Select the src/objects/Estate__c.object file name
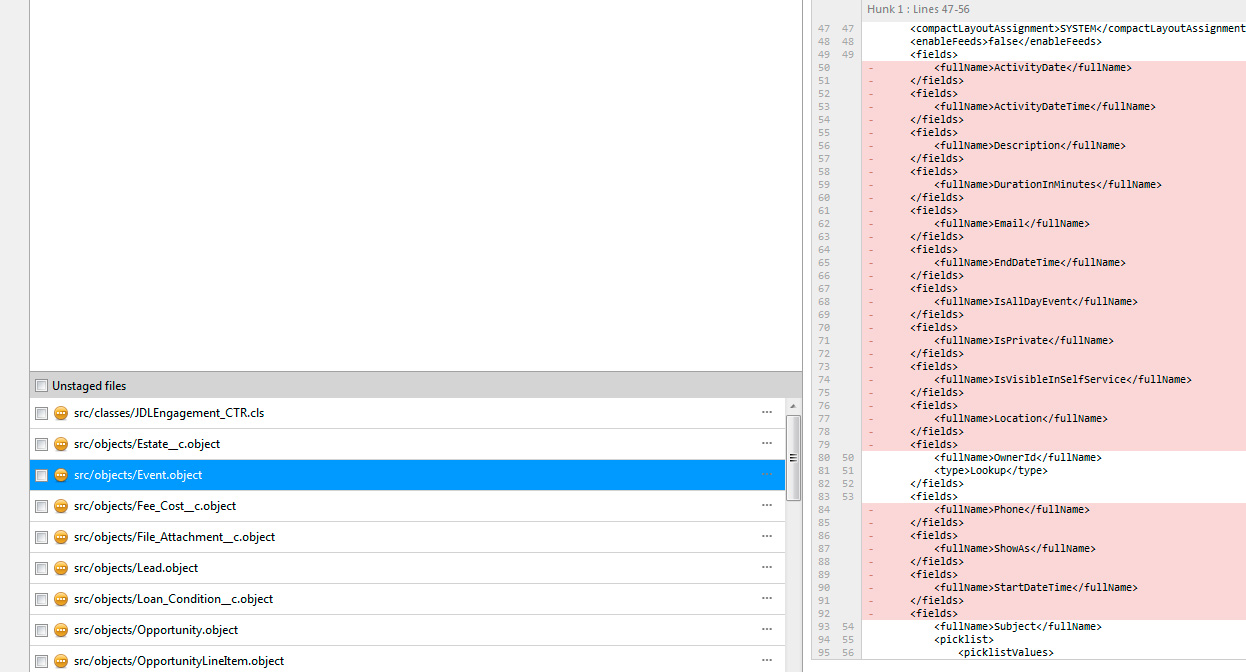 click(x=147, y=444)
